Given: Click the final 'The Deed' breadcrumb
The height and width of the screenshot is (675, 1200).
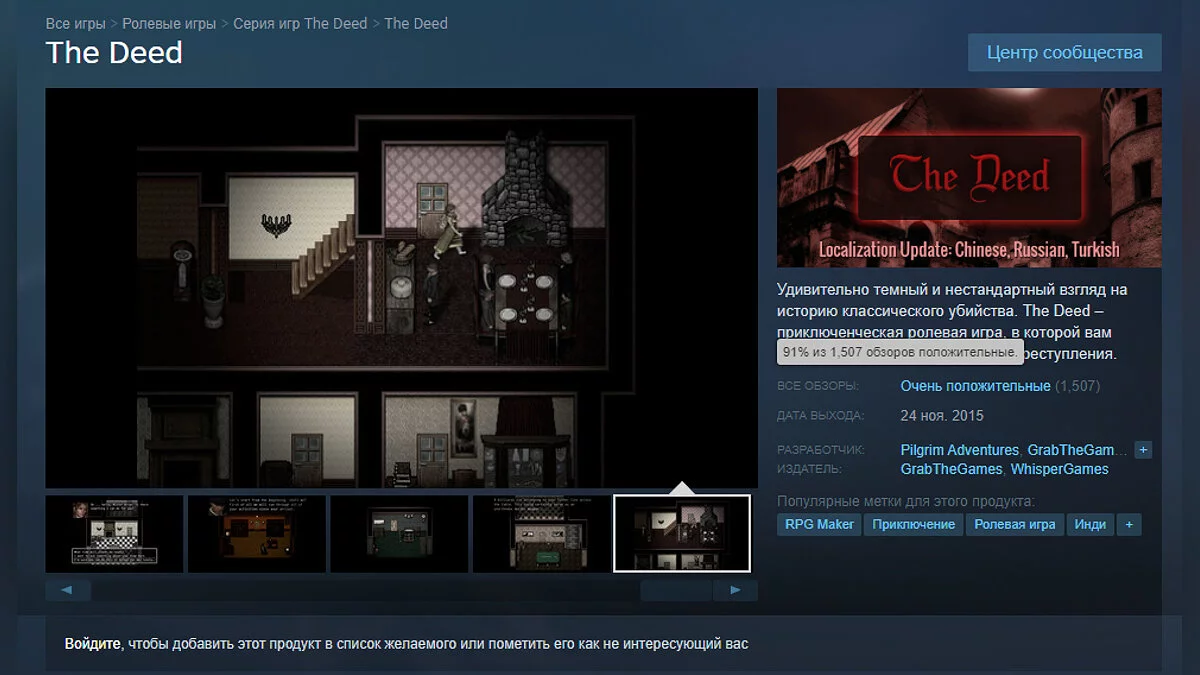Looking at the screenshot, I should [416, 23].
